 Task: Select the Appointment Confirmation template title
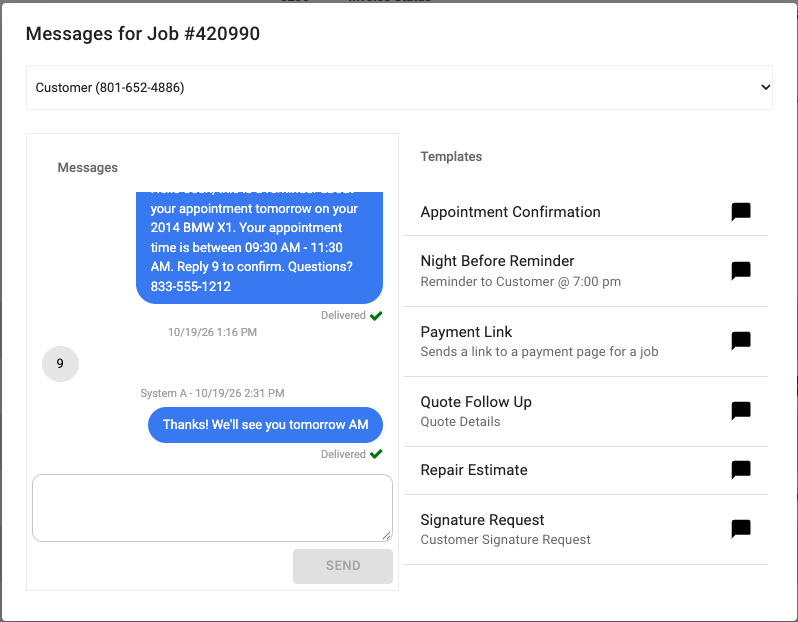(x=510, y=212)
